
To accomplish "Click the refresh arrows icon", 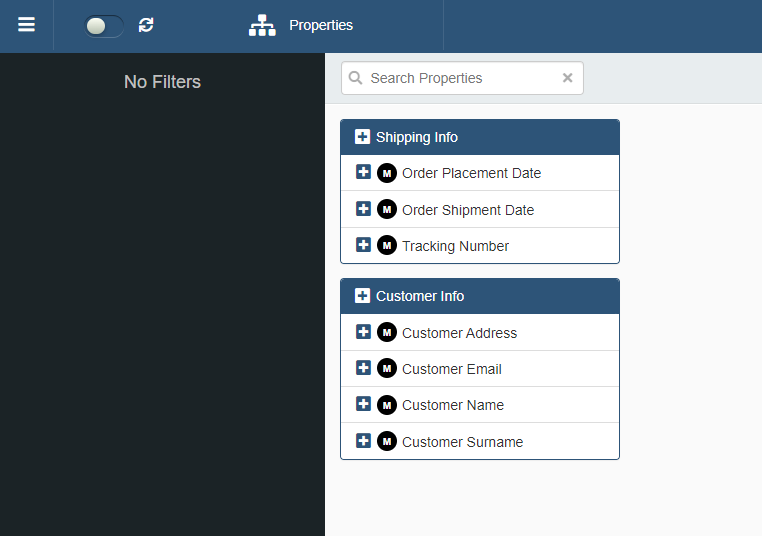I will (x=146, y=25).
